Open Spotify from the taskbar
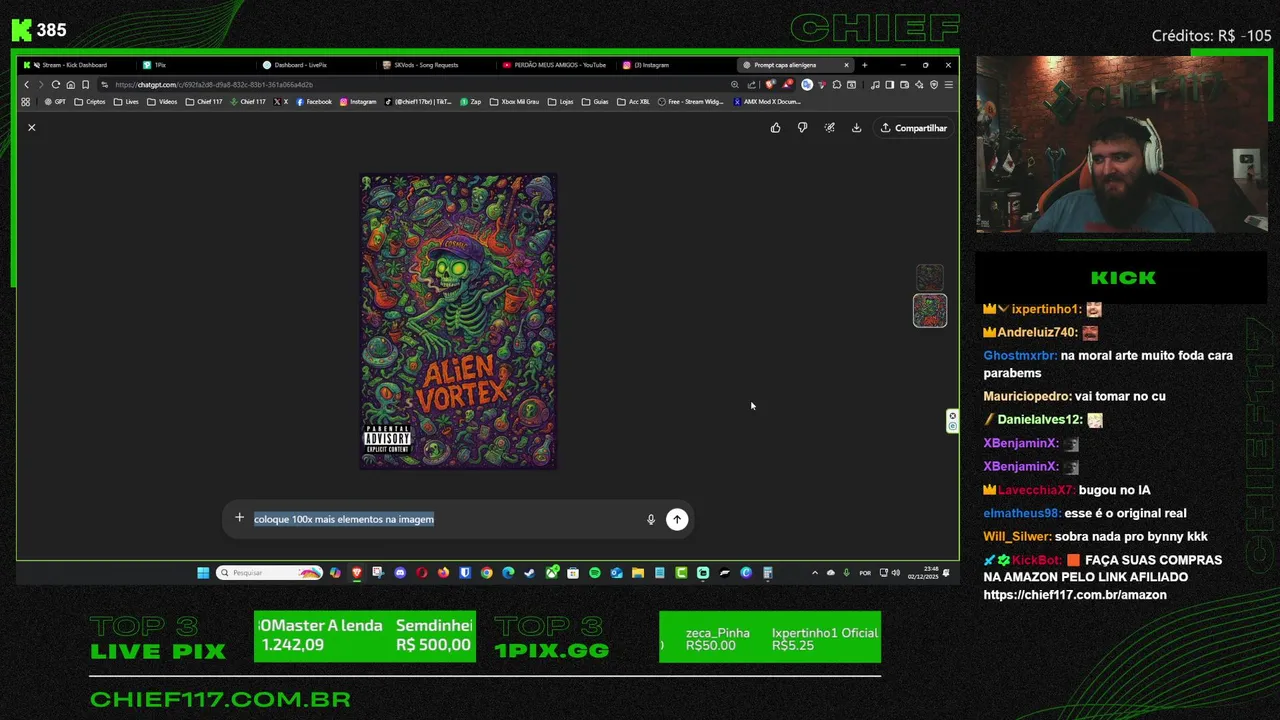Image resolution: width=1280 pixels, height=720 pixels. 595,573
